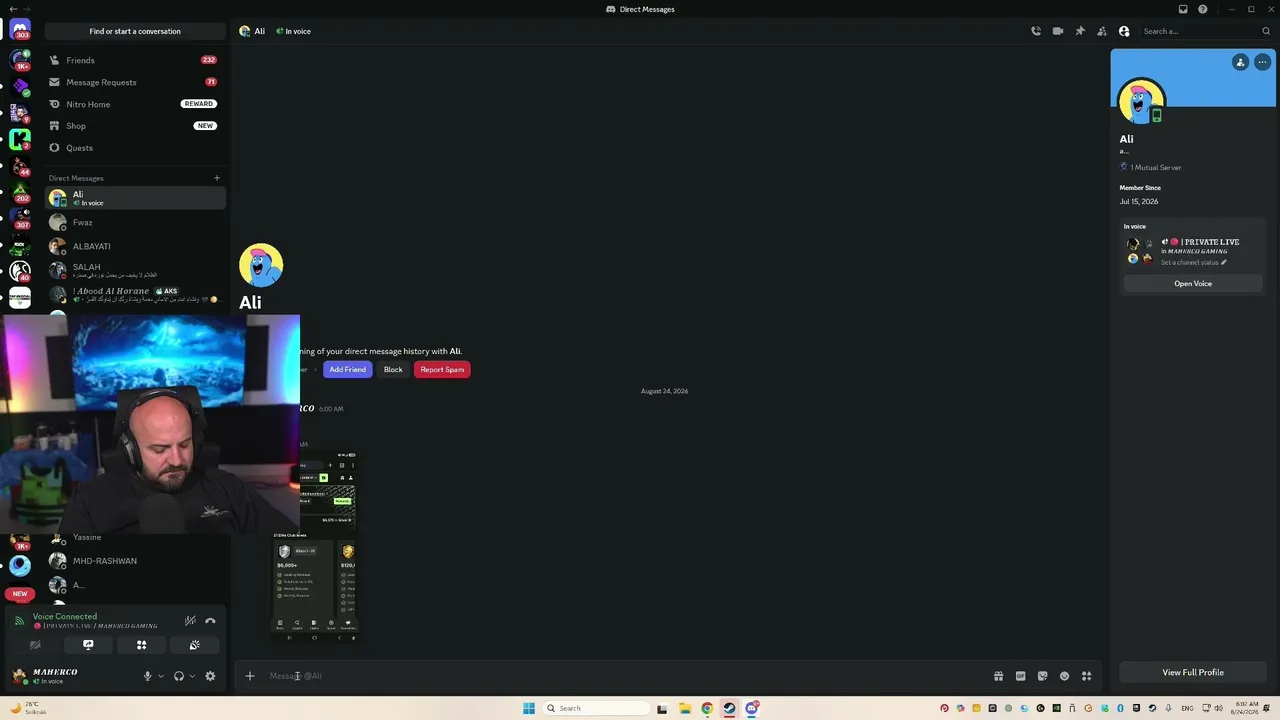1280x720 pixels.
Task: Open Windows Start menu
Action: tap(529, 708)
